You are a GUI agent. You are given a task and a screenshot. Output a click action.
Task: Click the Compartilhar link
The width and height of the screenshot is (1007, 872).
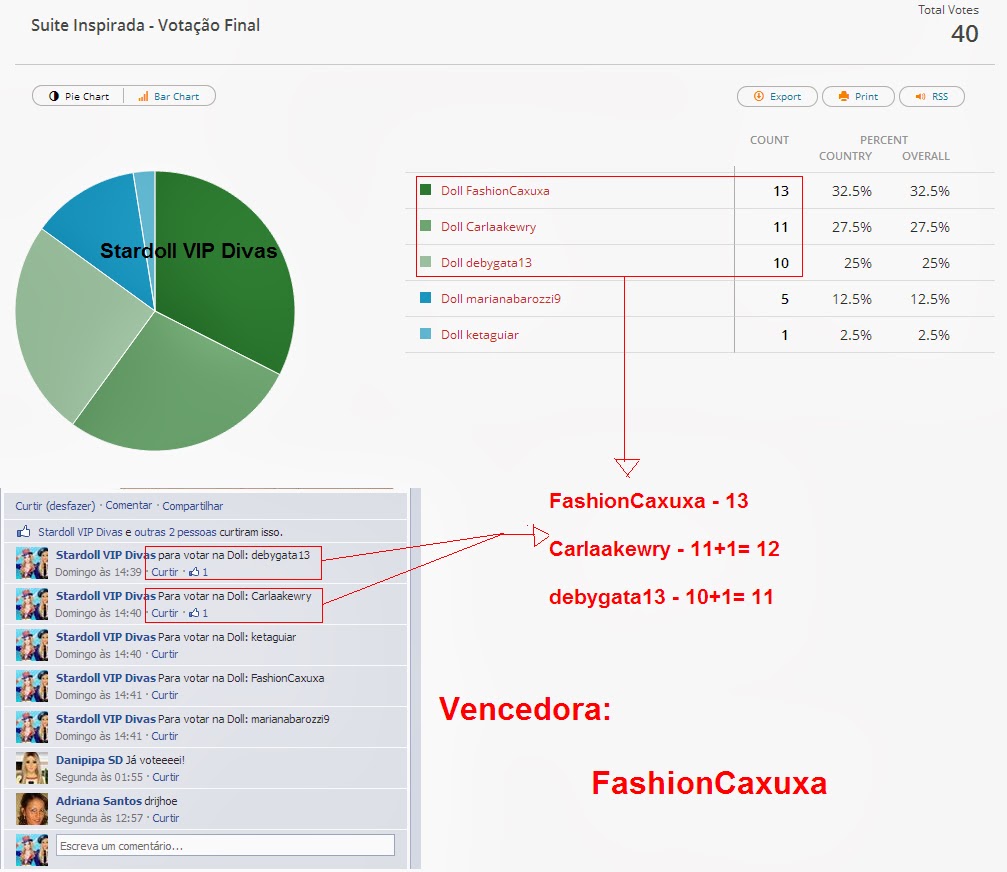(193, 506)
